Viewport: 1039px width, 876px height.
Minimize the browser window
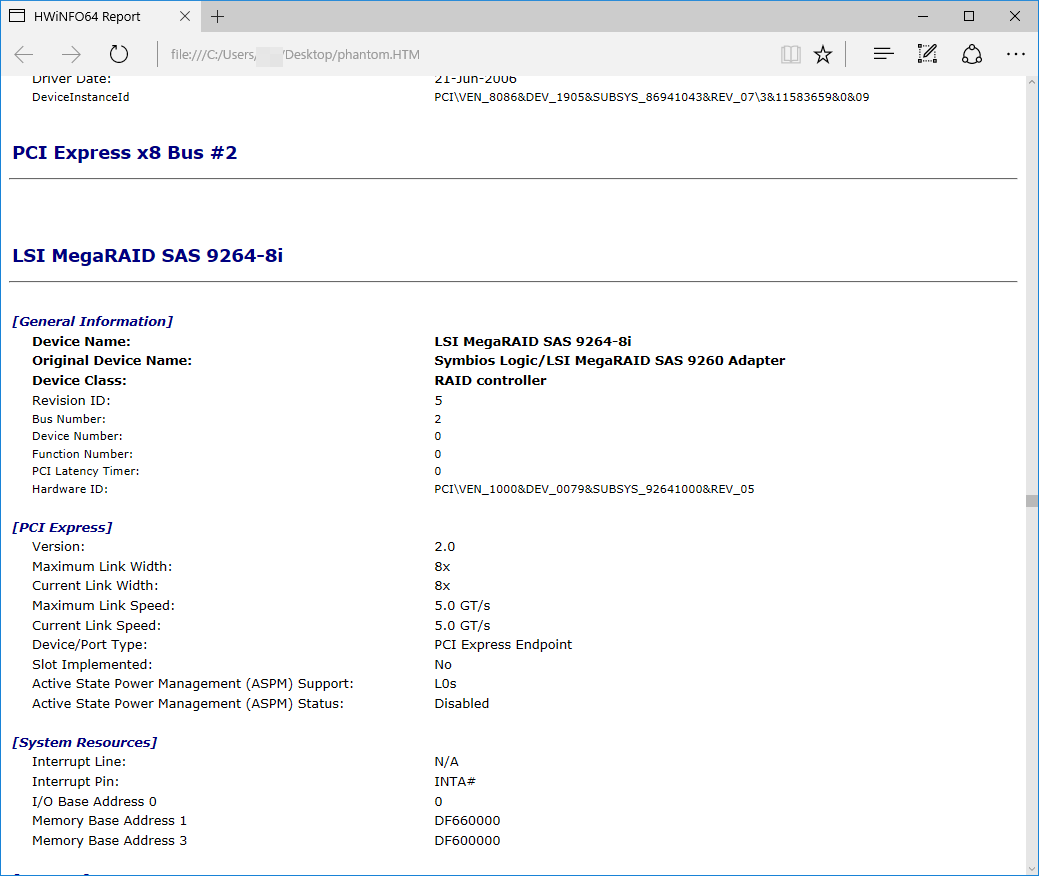(x=923, y=17)
